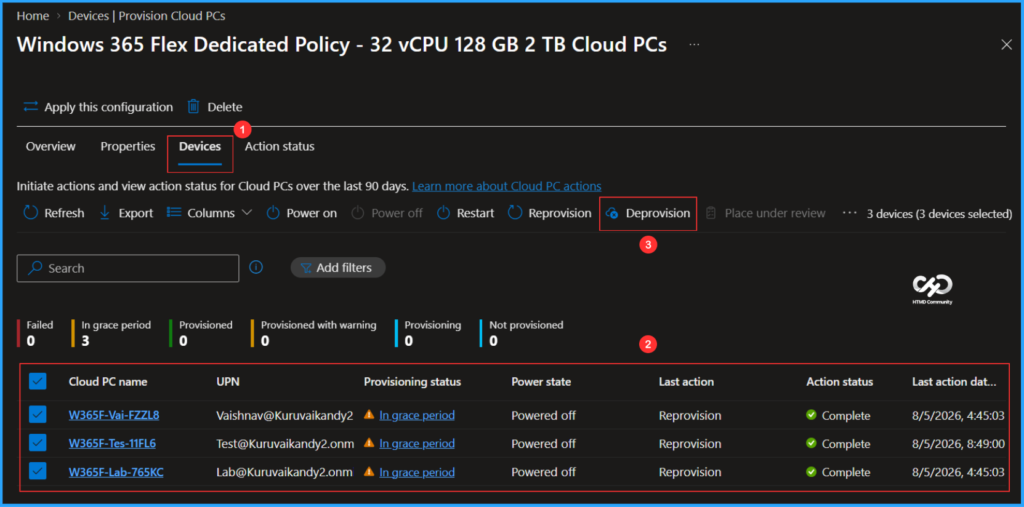Click UPN Vaishnav@Kuruvaikandy2 cell
The width and height of the screenshot is (1024, 507).
point(285,415)
